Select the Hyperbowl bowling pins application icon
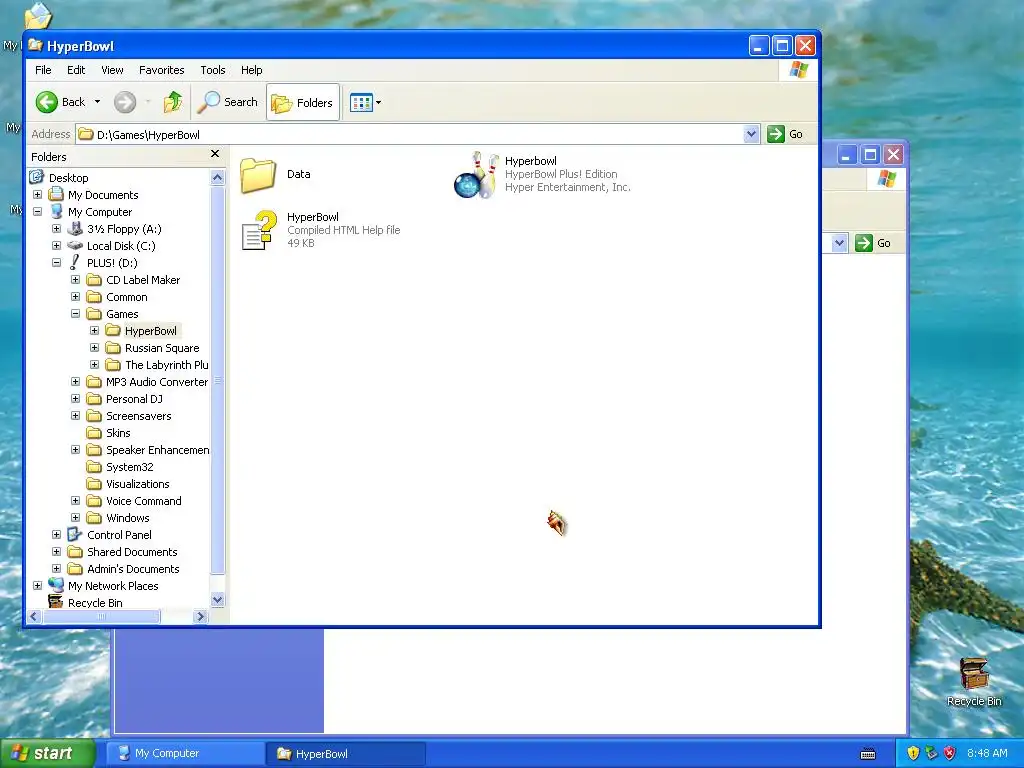 pos(476,175)
